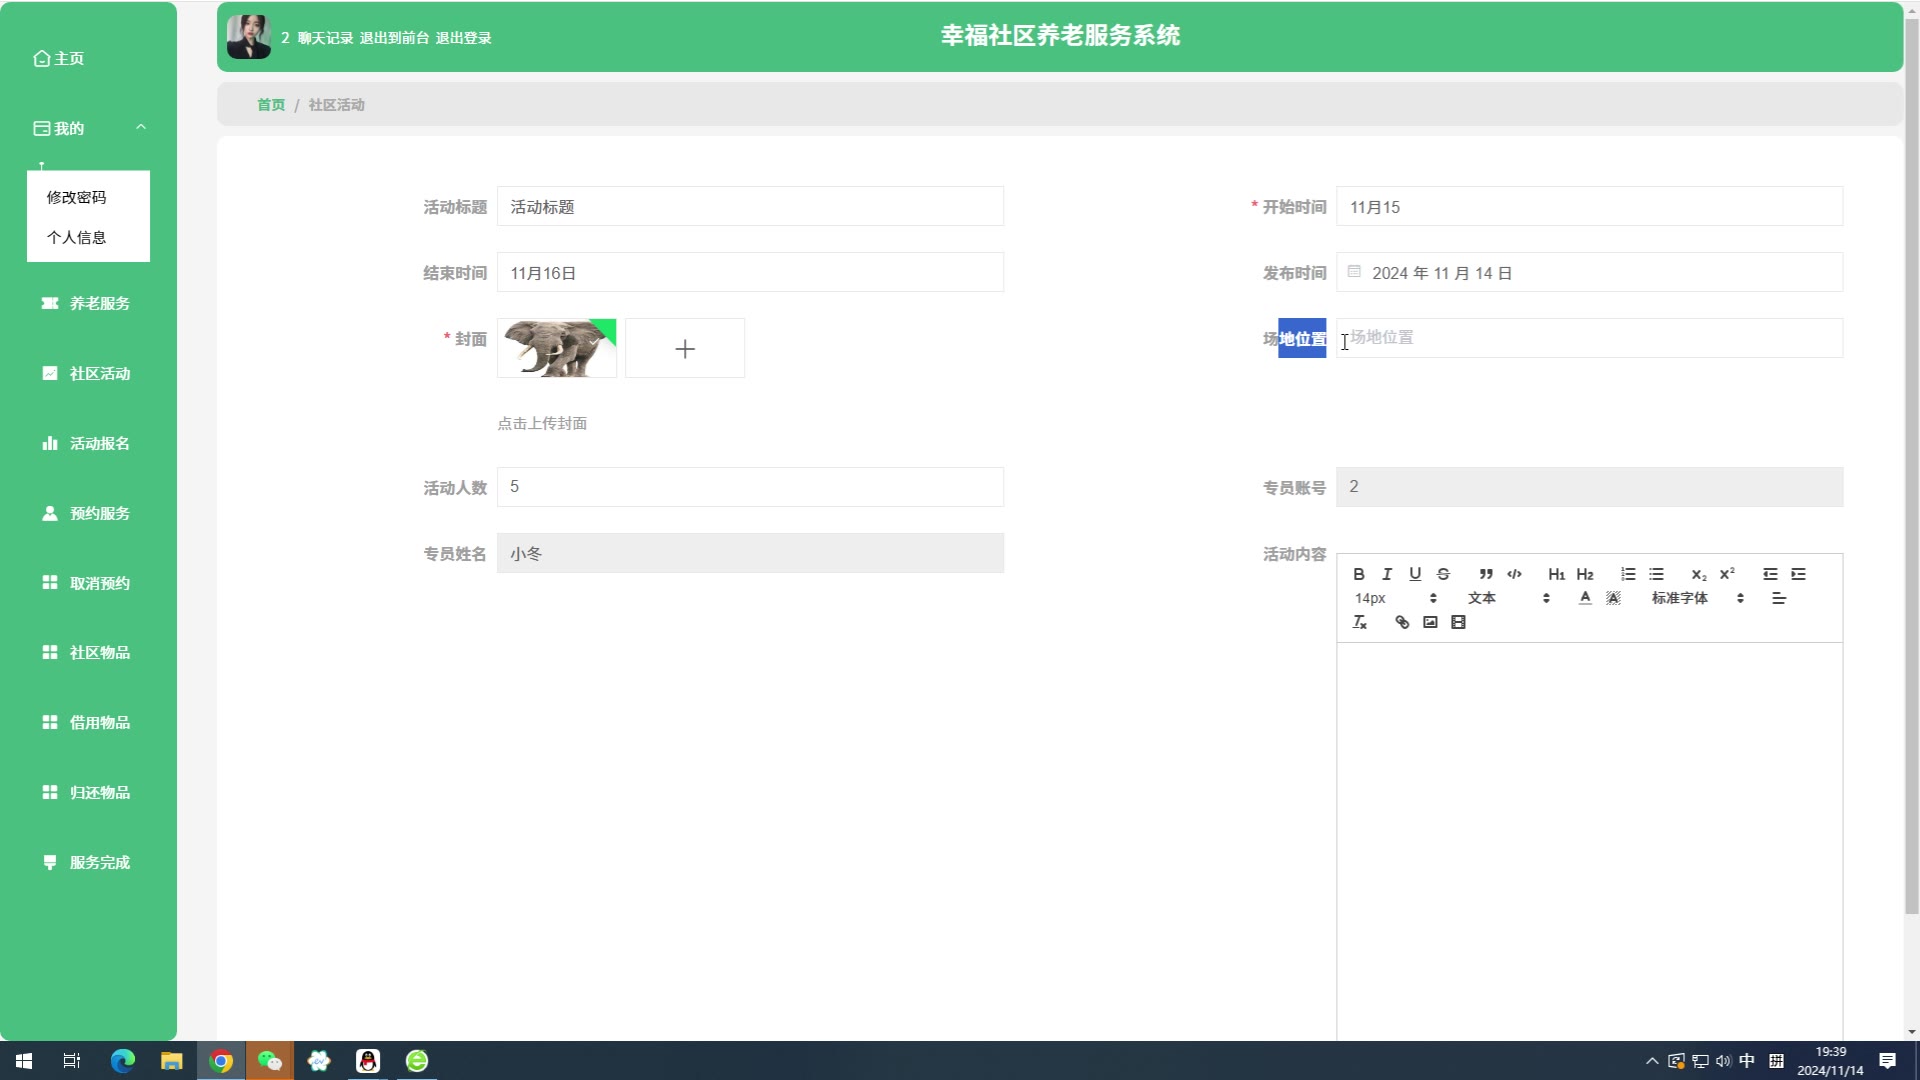Click the 退出登录 link
Viewport: 1920px width, 1080px height.
[x=463, y=38]
